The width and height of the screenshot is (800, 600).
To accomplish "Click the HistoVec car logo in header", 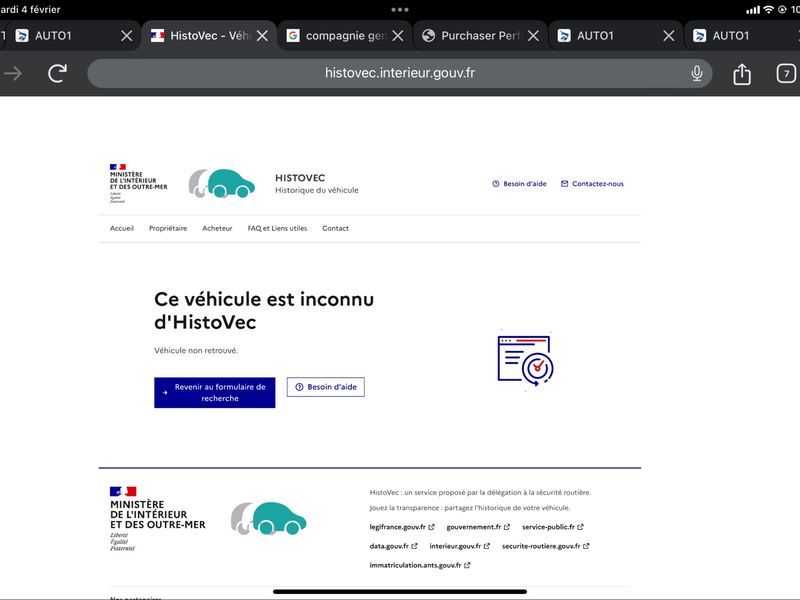I will [221, 183].
